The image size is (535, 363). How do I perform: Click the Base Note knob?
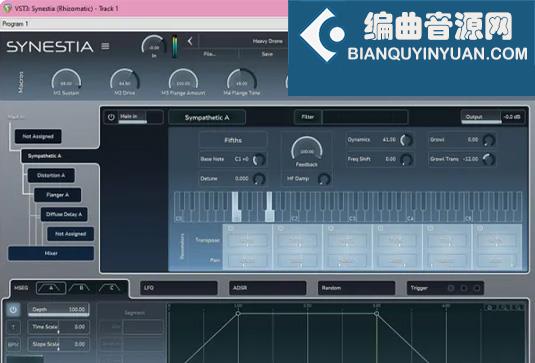(259, 159)
